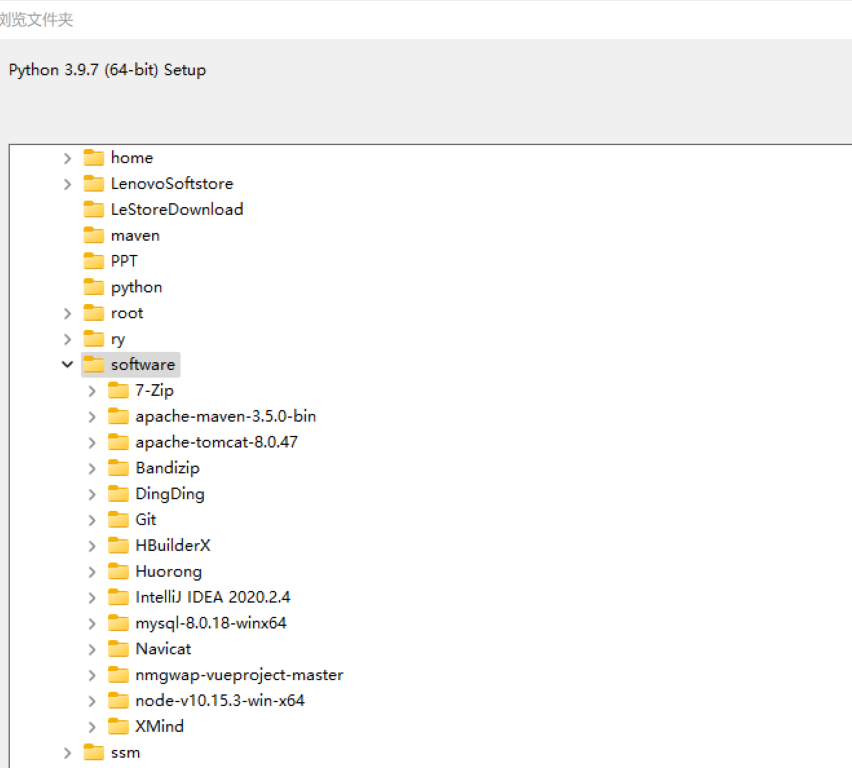Expand the apache-maven-3.5.0-bin arrow
Viewport: 852px width, 768px height.
[92, 417]
